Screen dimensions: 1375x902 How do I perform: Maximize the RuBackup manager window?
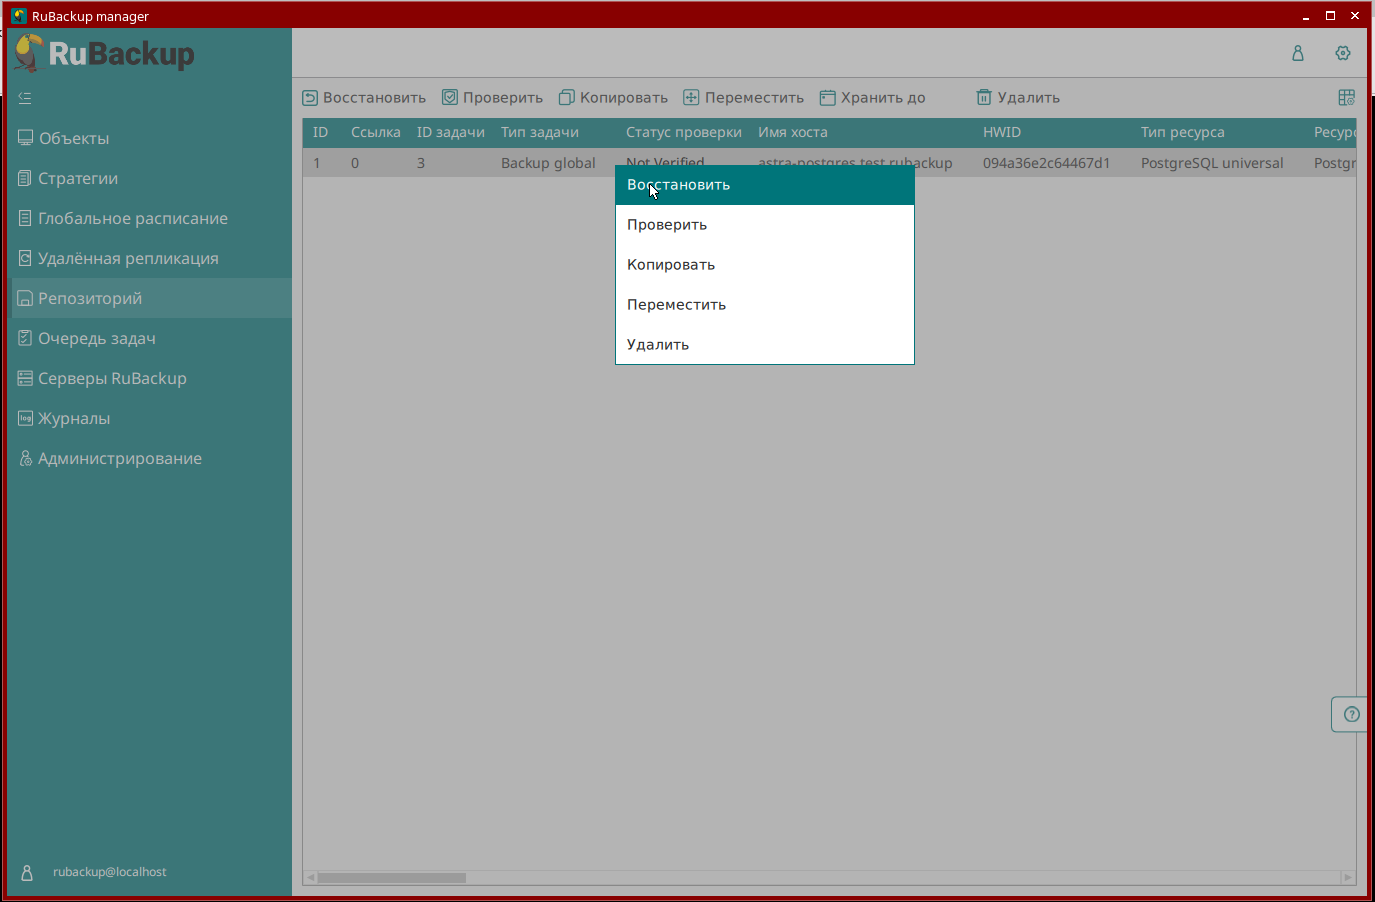(1330, 16)
